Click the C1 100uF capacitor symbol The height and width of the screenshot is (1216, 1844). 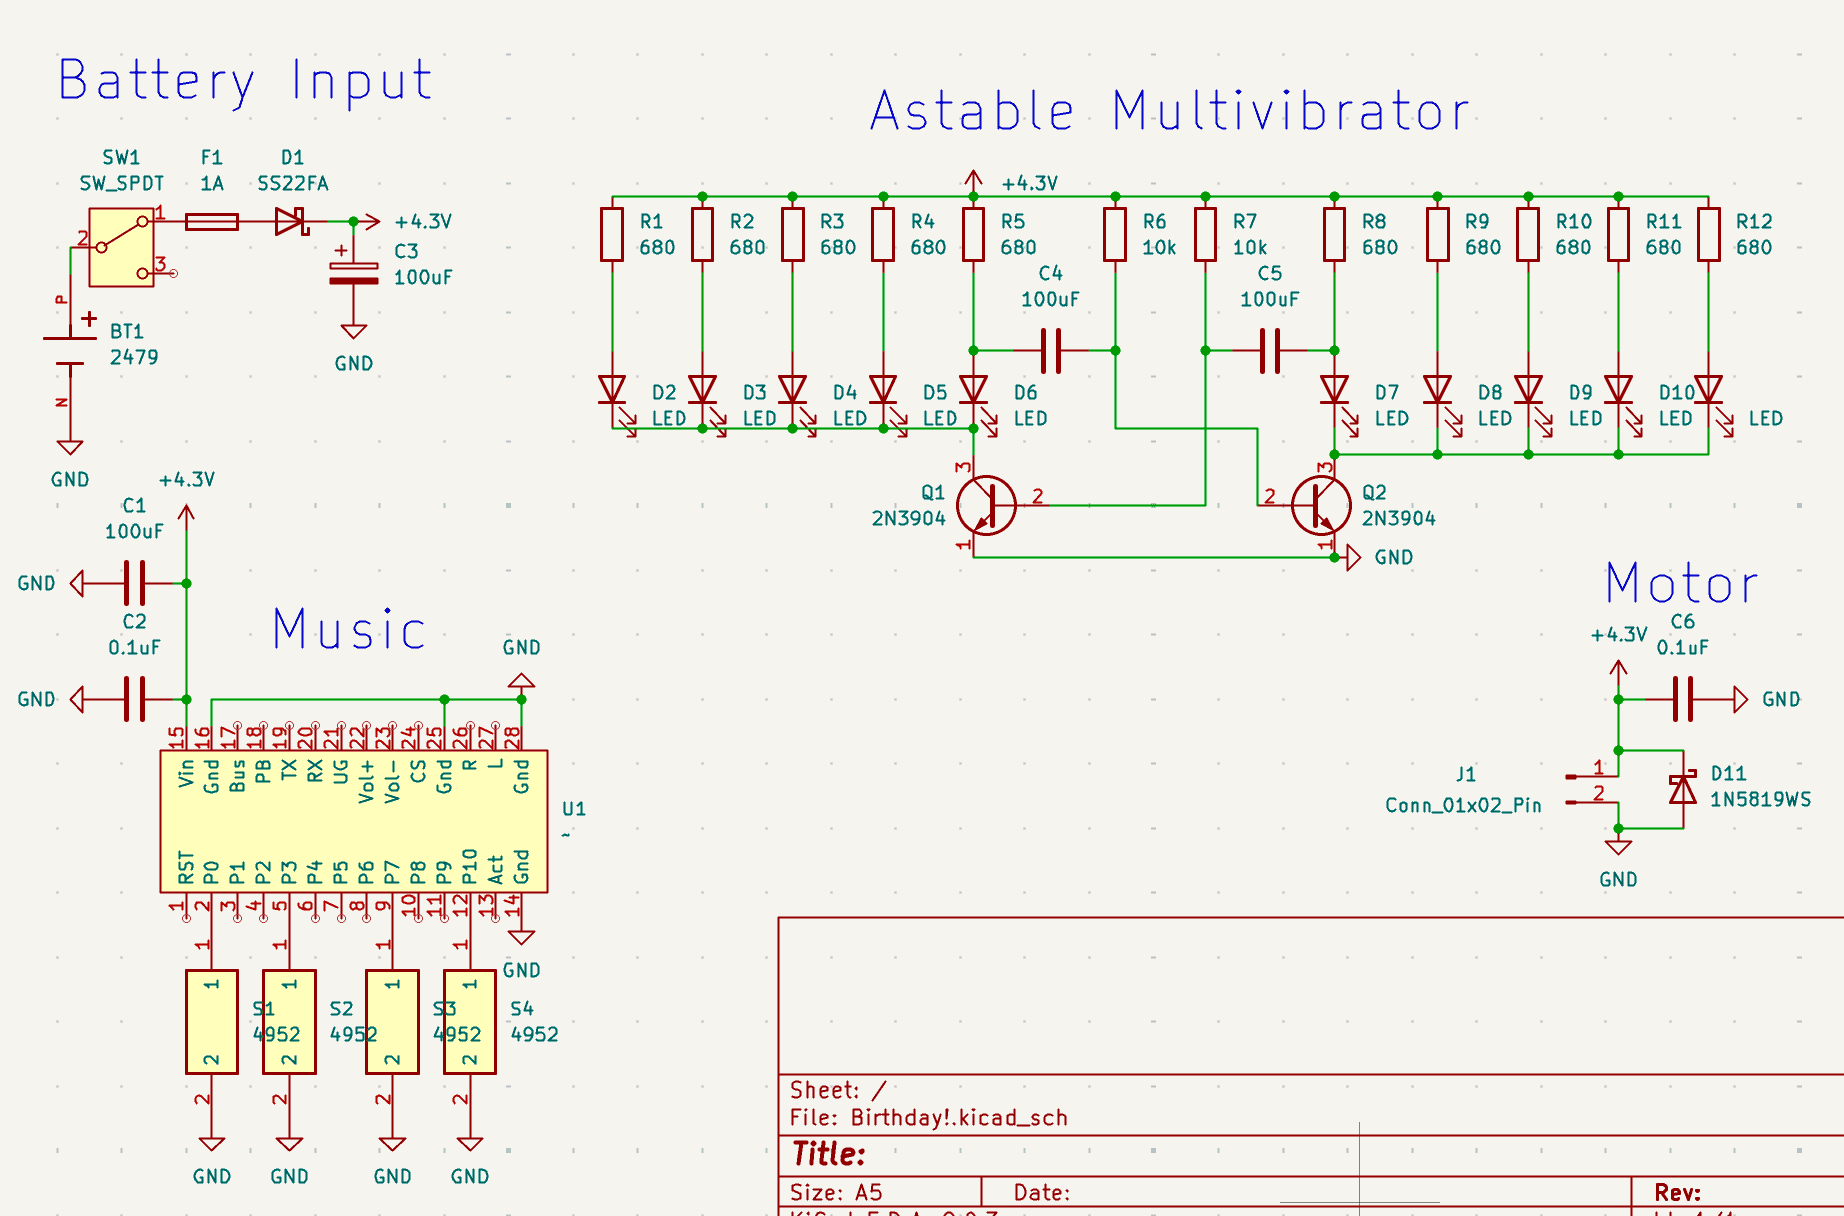point(135,583)
